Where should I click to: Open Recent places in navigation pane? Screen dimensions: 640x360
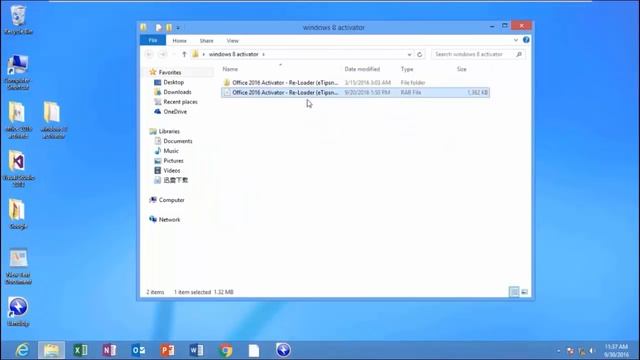[180, 102]
